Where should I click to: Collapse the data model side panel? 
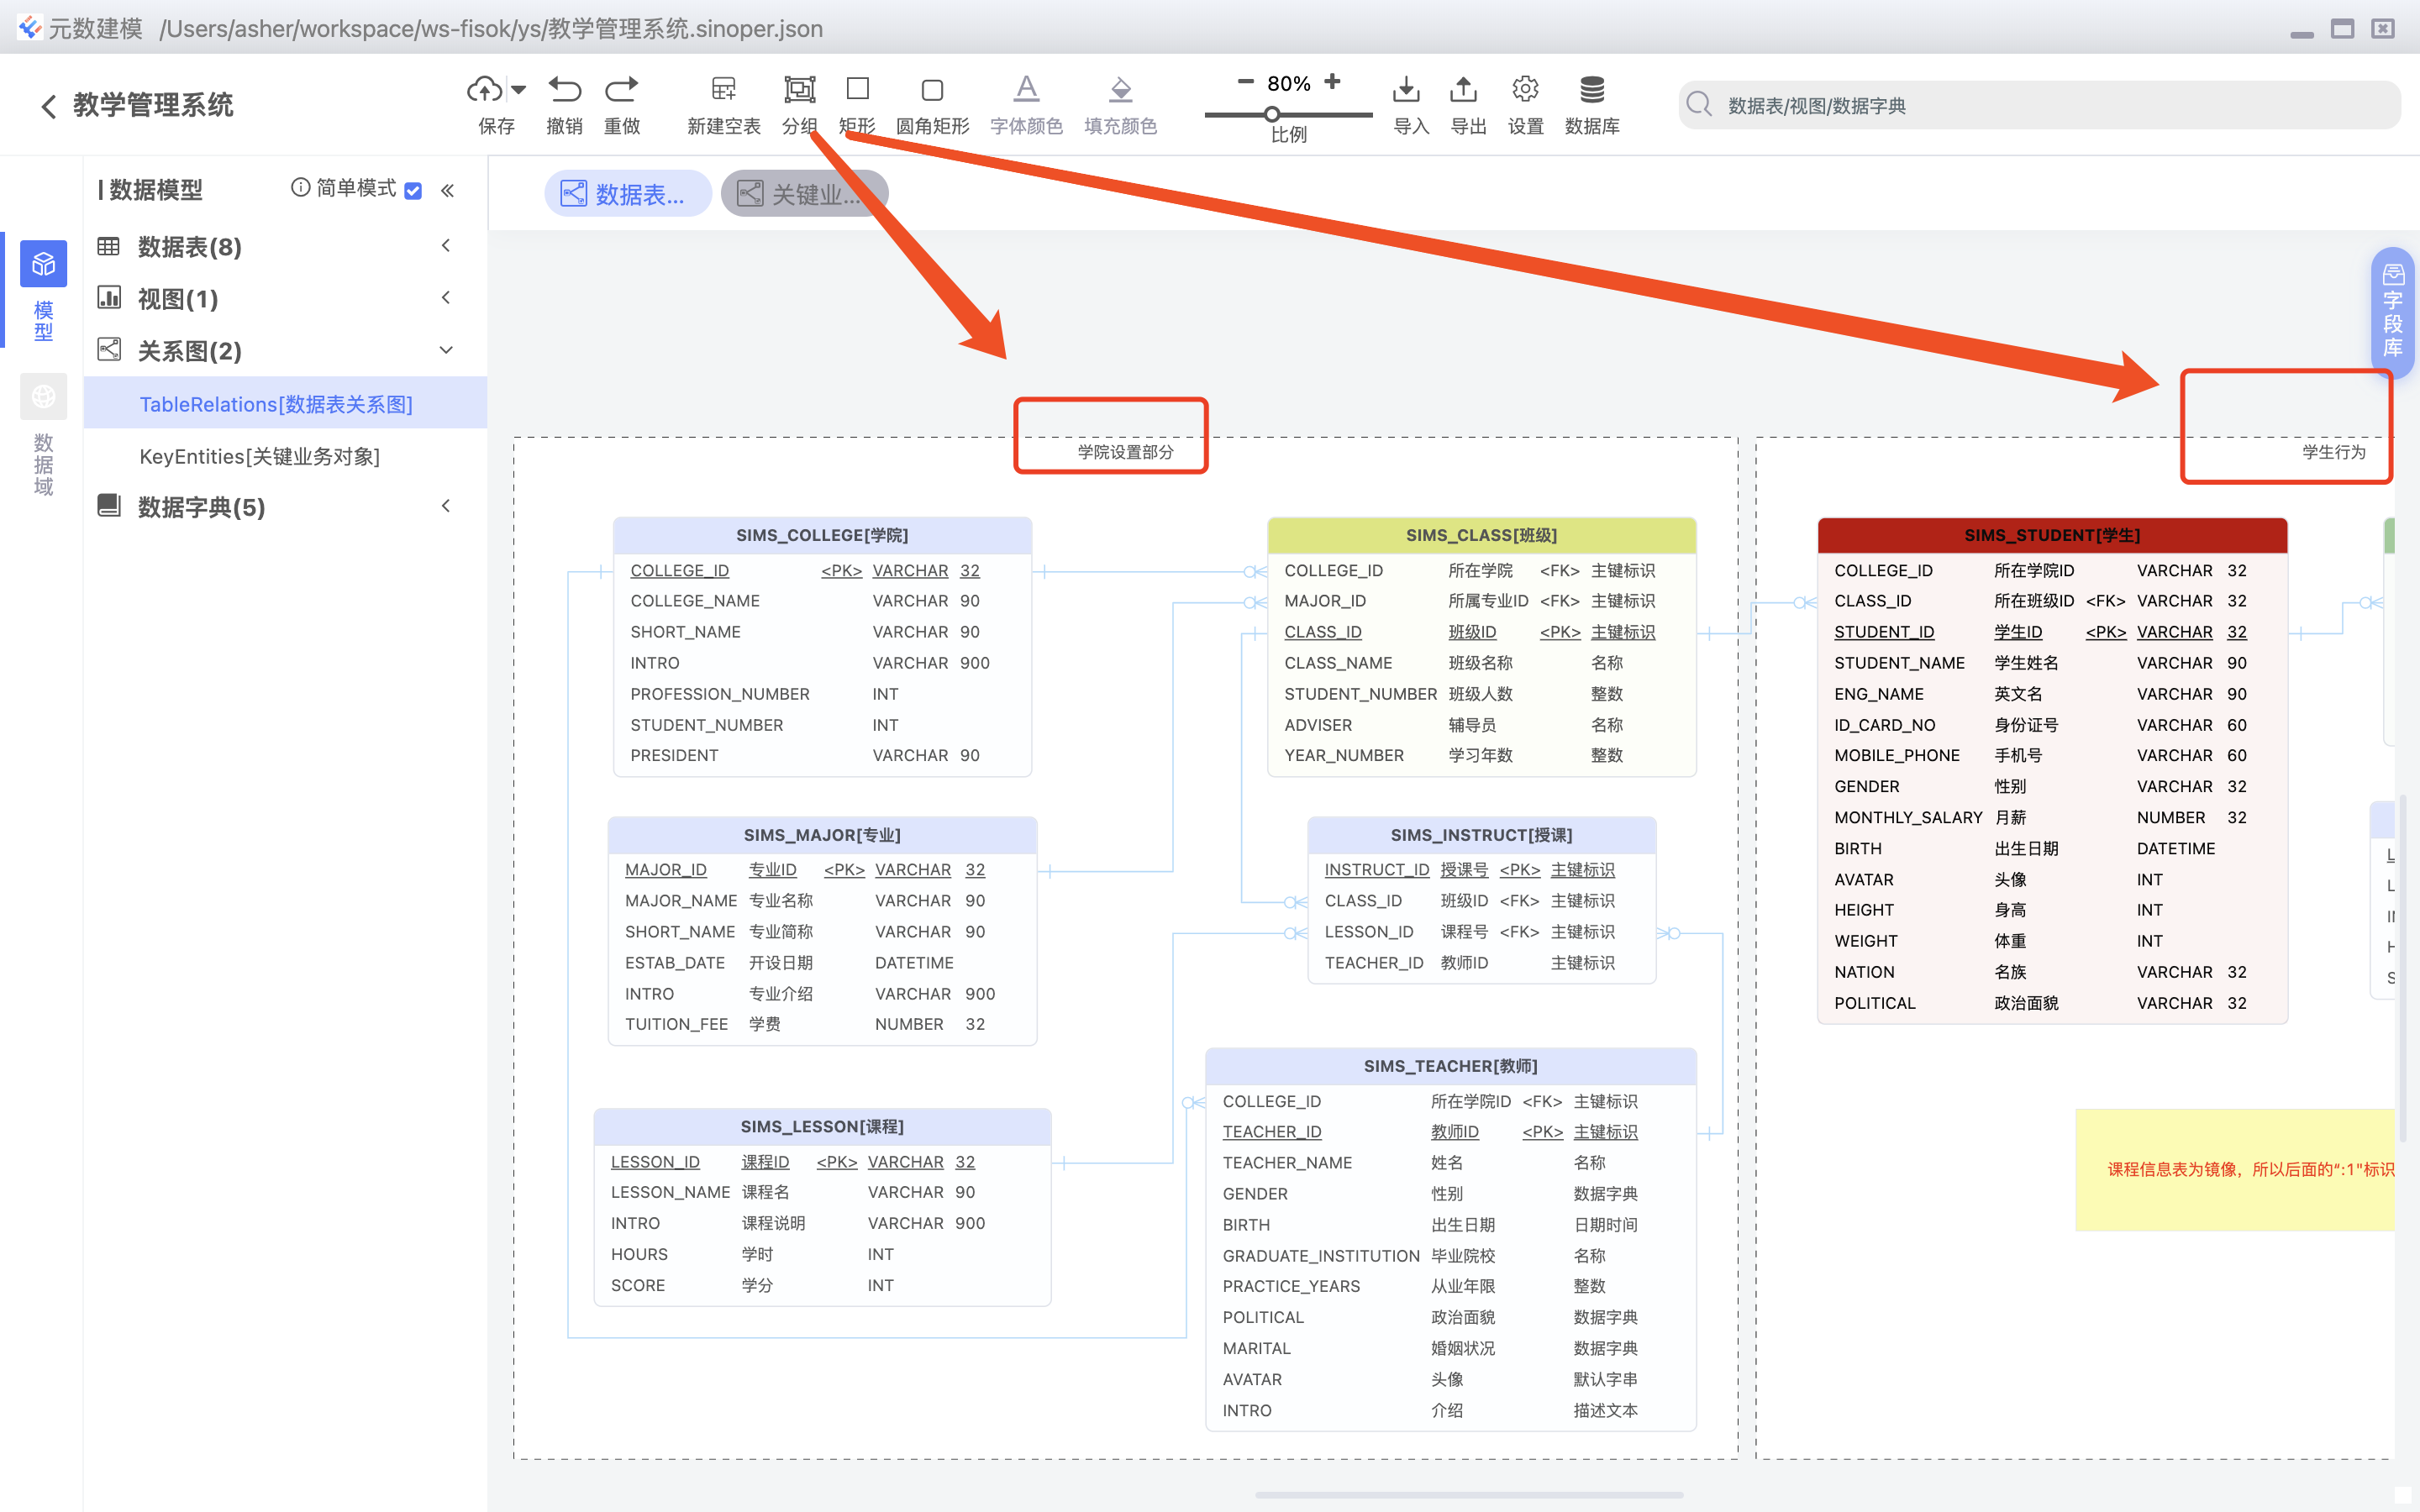(448, 190)
